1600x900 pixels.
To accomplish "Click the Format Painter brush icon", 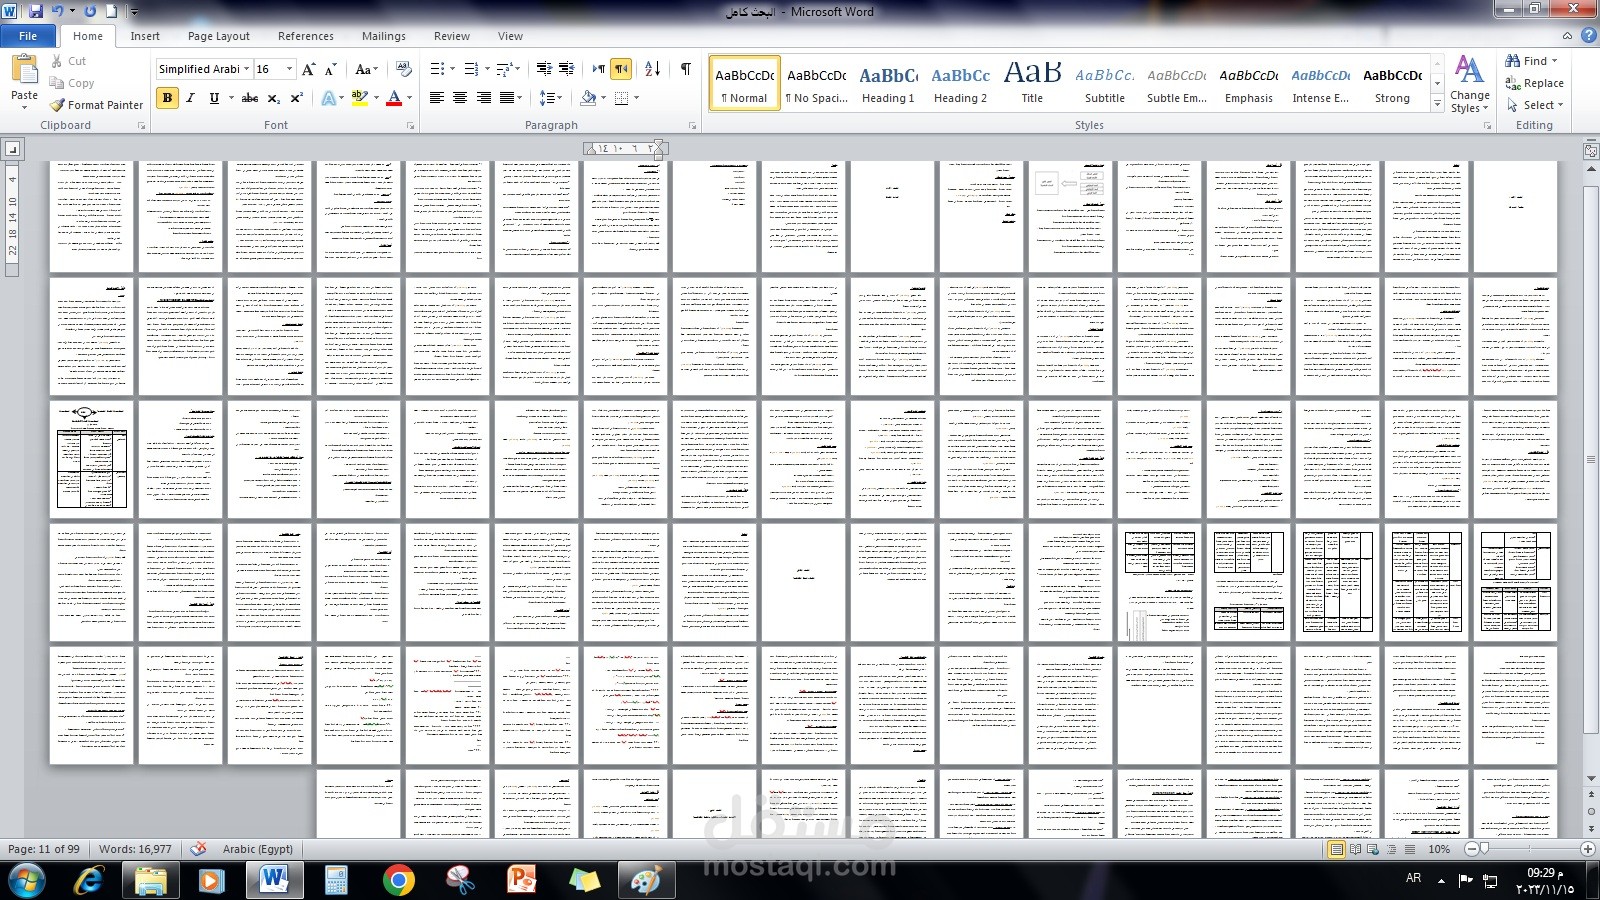I will click(58, 105).
